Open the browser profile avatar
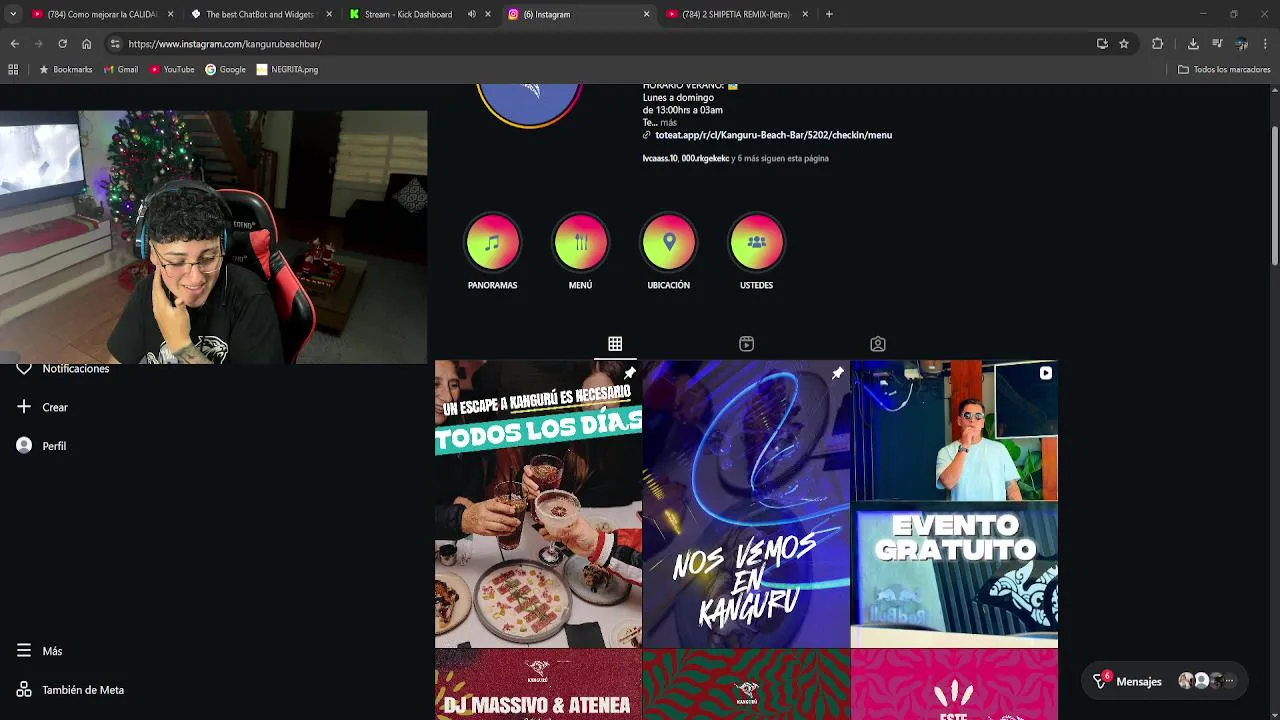This screenshot has width=1280, height=720. coord(1241,44)
